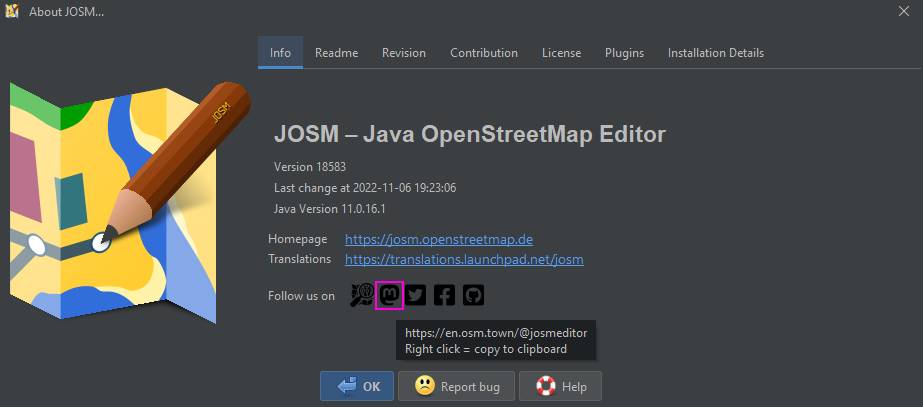Click the Last change at 2022-11-06 text
The height and width of the screenshot is (407, 923).
point(365,188)
